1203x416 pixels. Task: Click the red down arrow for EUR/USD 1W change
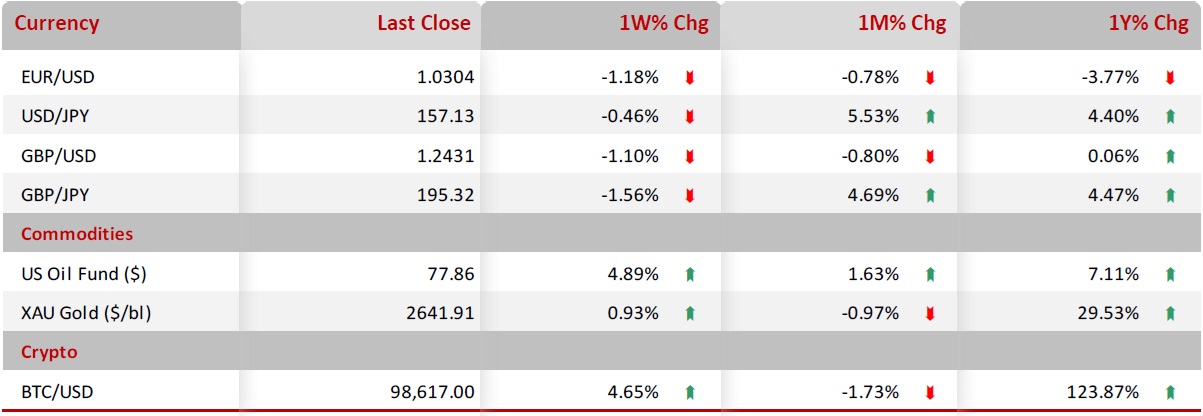coord(689,77)
